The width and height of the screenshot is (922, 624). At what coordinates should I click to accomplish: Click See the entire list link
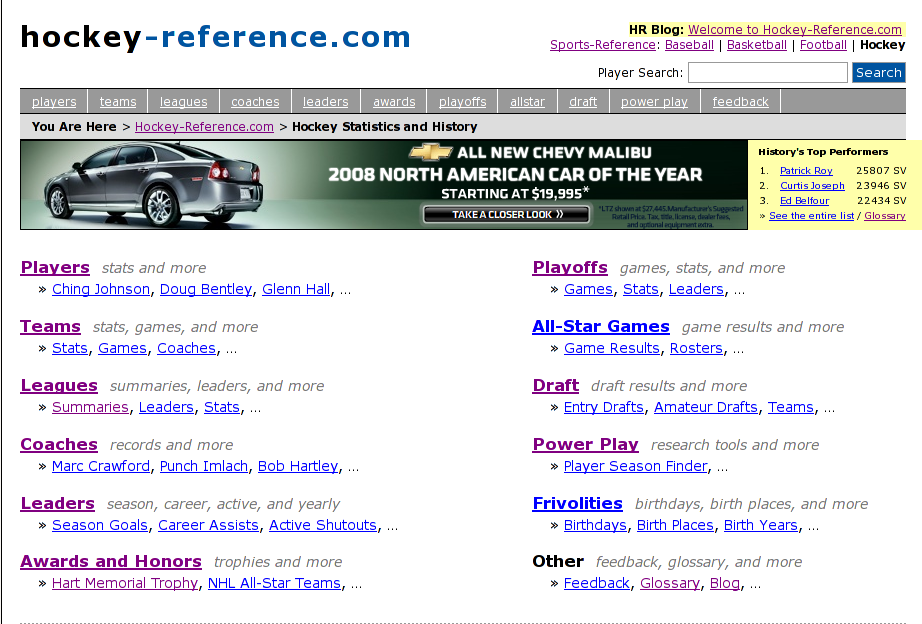(x=811, y=216)
